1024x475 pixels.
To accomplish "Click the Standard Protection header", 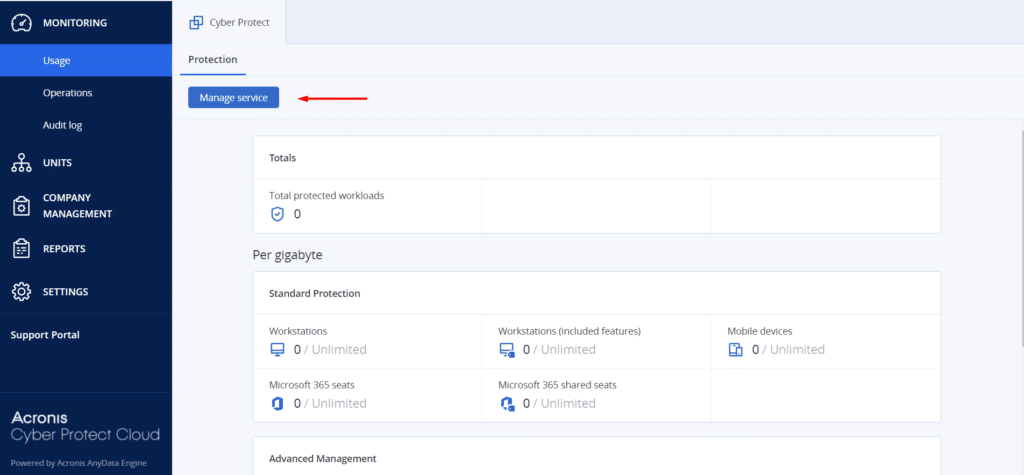I will click(x=596, y=293).
